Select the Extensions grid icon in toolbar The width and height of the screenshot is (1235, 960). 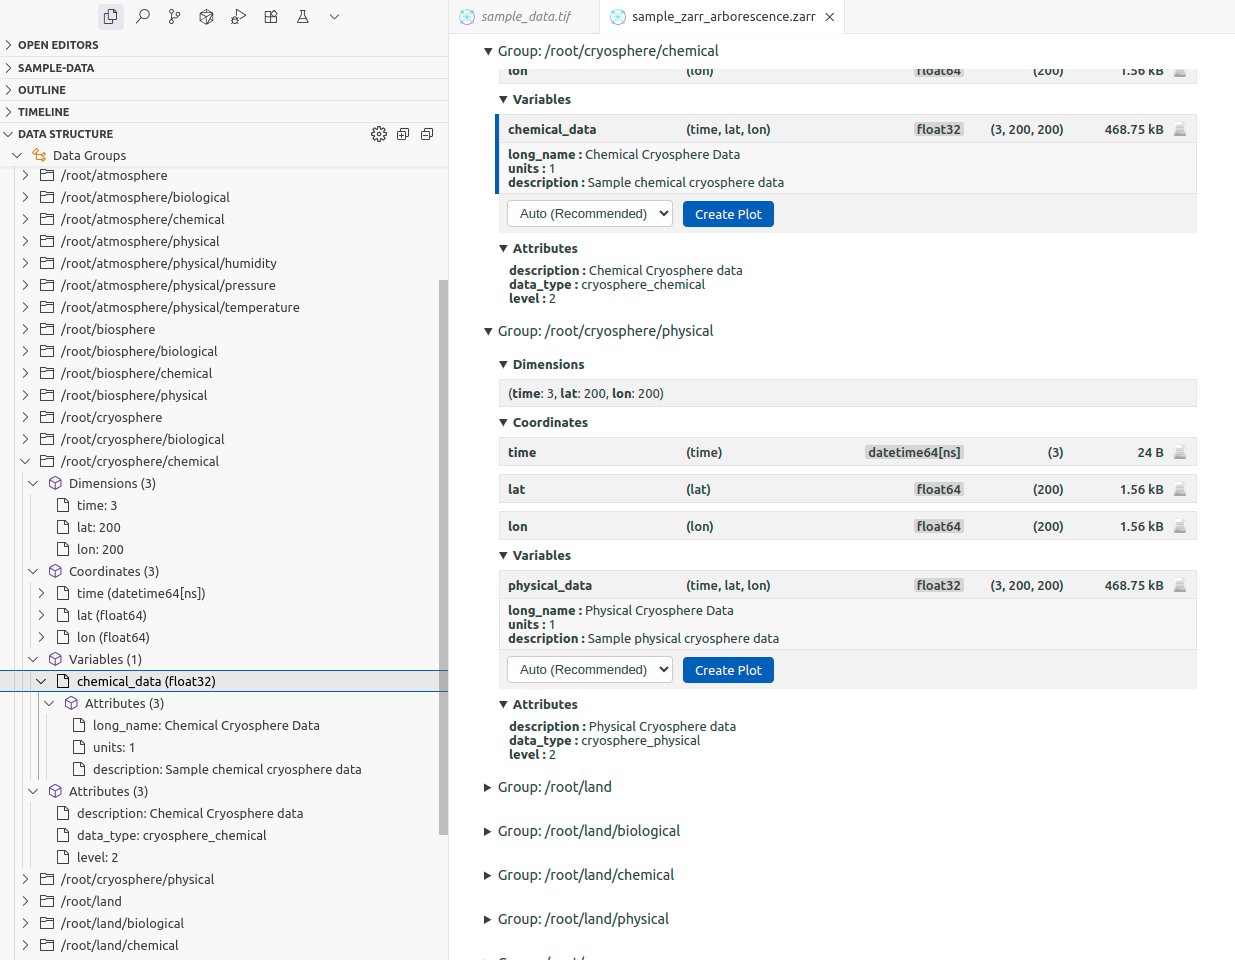270,16
